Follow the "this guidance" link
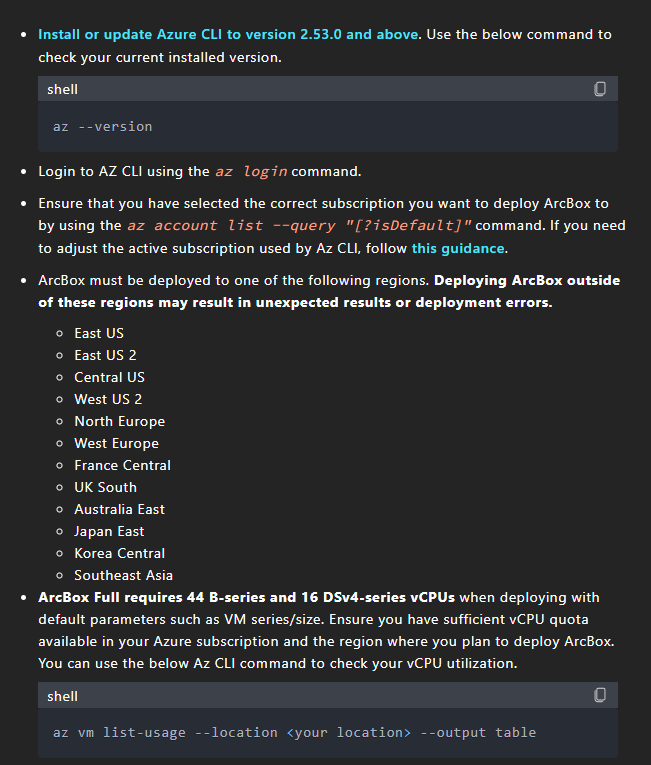This screenshot has height=765, width=651. pyautogui.click(x=458, y=248)
